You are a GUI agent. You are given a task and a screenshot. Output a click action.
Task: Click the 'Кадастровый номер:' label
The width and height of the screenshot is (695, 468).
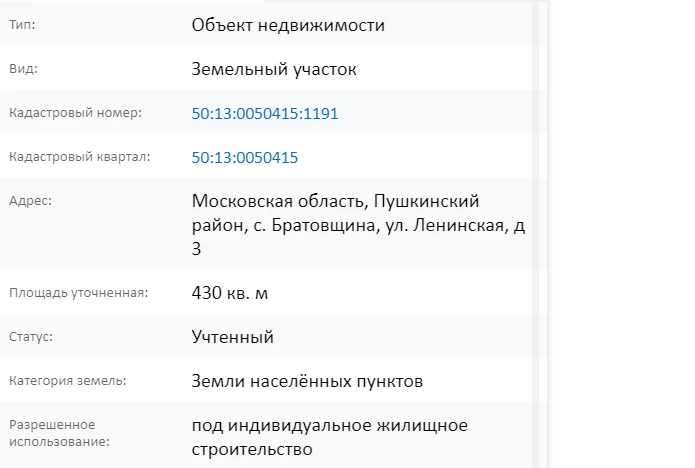(x=75, y=113)
